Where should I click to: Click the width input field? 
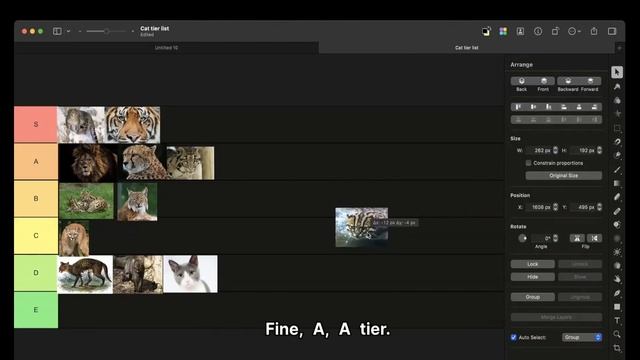tap(539, 151)
